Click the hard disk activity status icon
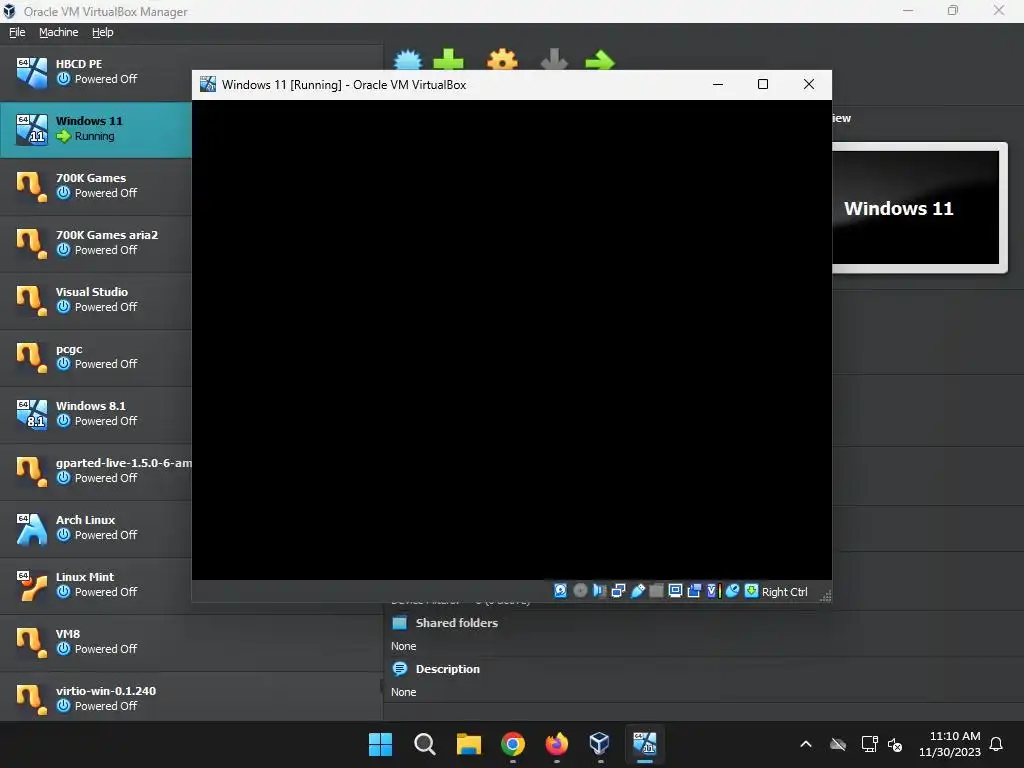 (560, 591)
